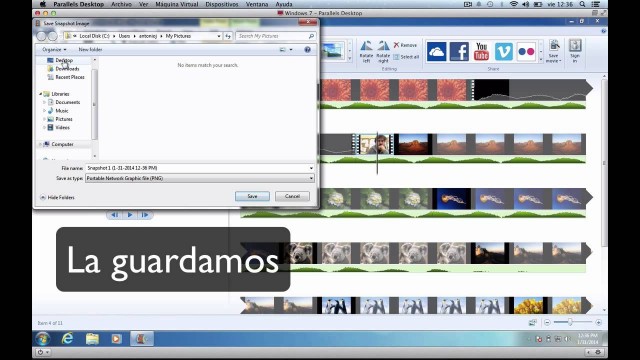Share movie to Flickr
This screenshot has width=640, height=360.
point(526,52)
